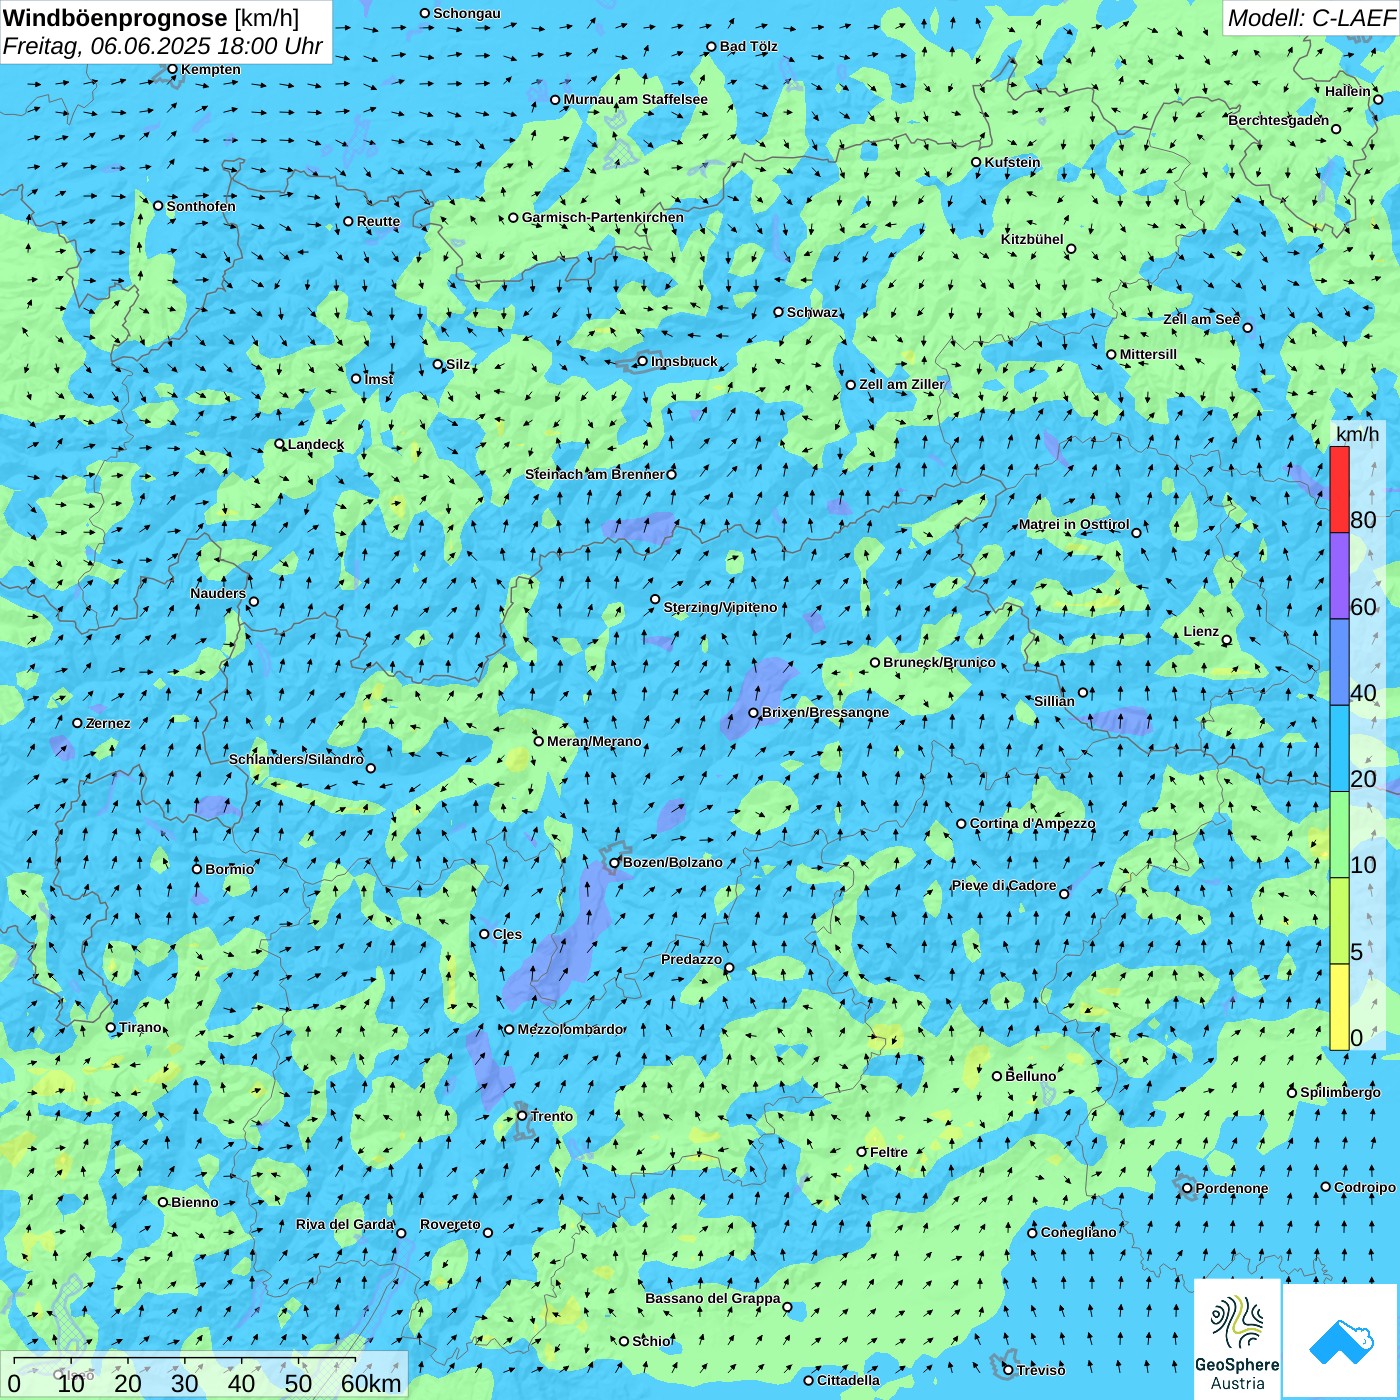Click the Cittadella label
1400x1400 pixels.
[x=849, y=1380]
